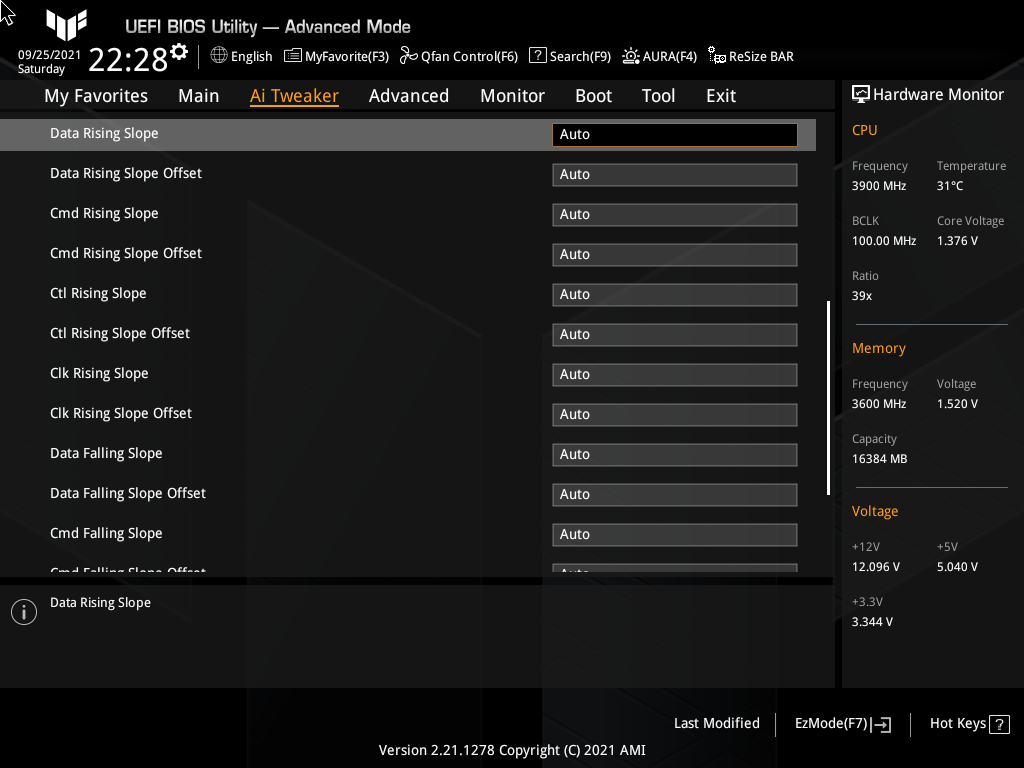Open Data Rising Slope value field
1024x768 pixels.
675,135
